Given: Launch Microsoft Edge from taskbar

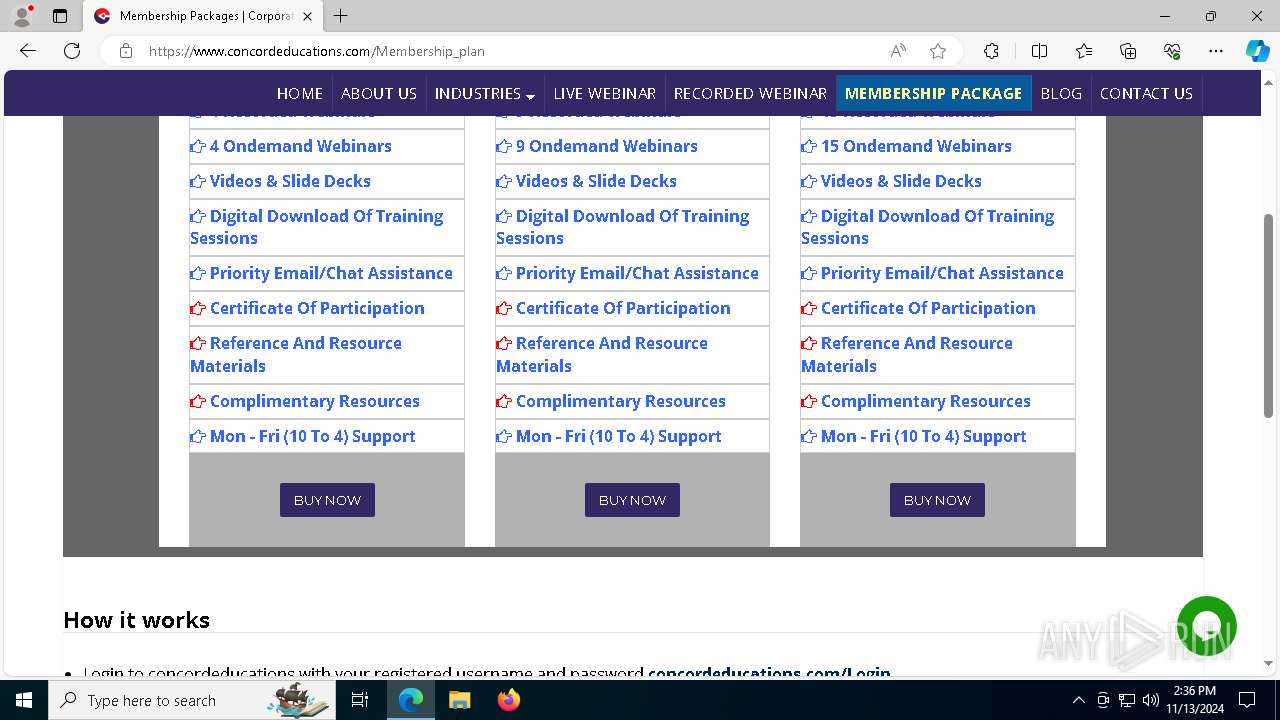Looking at the screenshot, I should pyautogui.click(x=411, y=700).
